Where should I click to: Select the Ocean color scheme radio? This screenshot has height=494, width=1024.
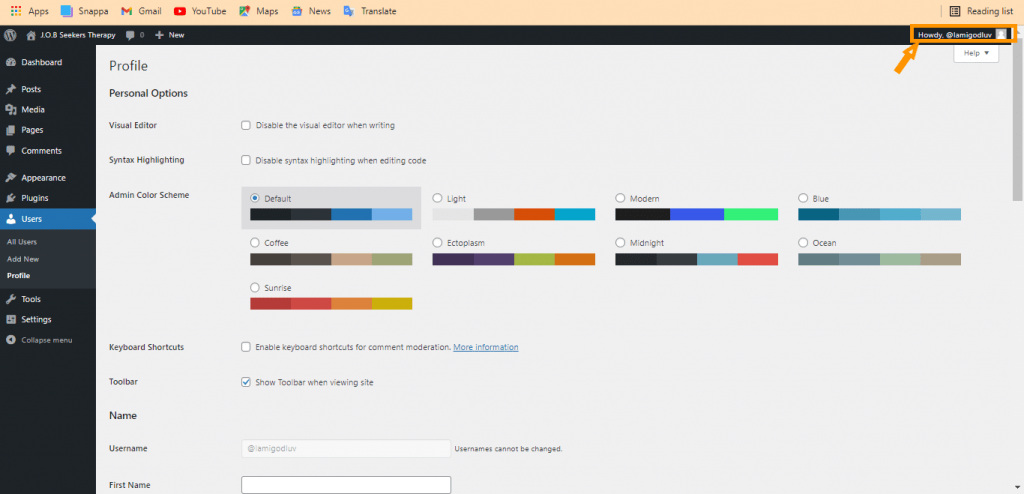pyautogui.click(x=803, y=242)
